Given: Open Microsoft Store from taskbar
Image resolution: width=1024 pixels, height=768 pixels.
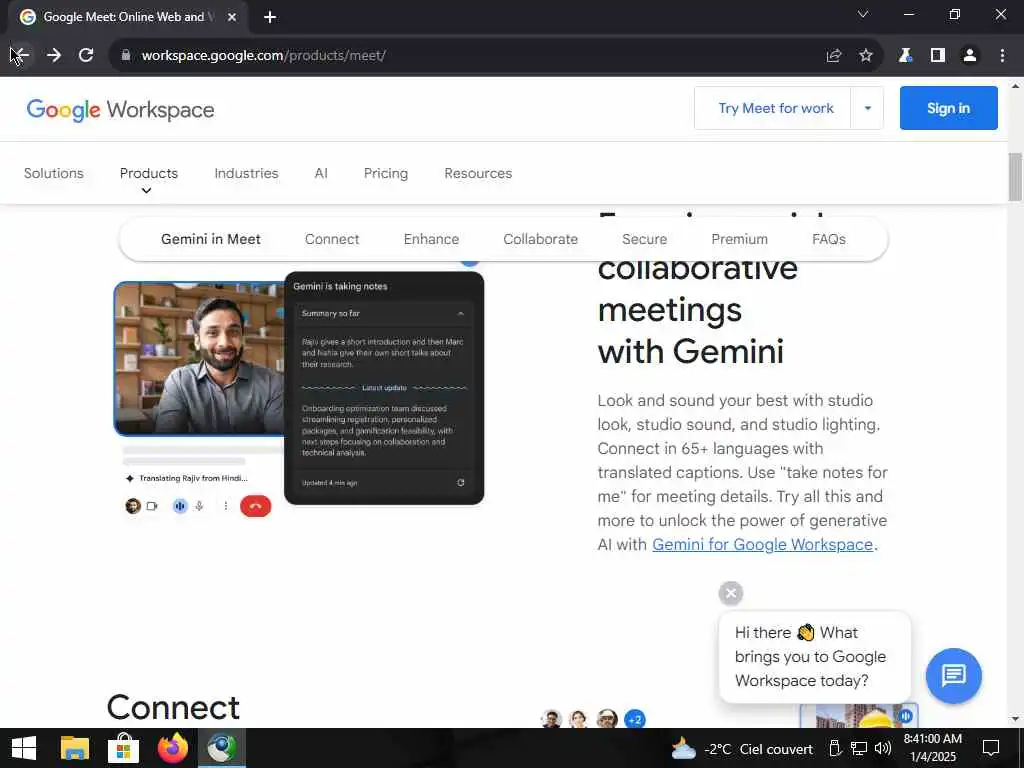Looking at the screenshot, I should [x=123, y=748].
